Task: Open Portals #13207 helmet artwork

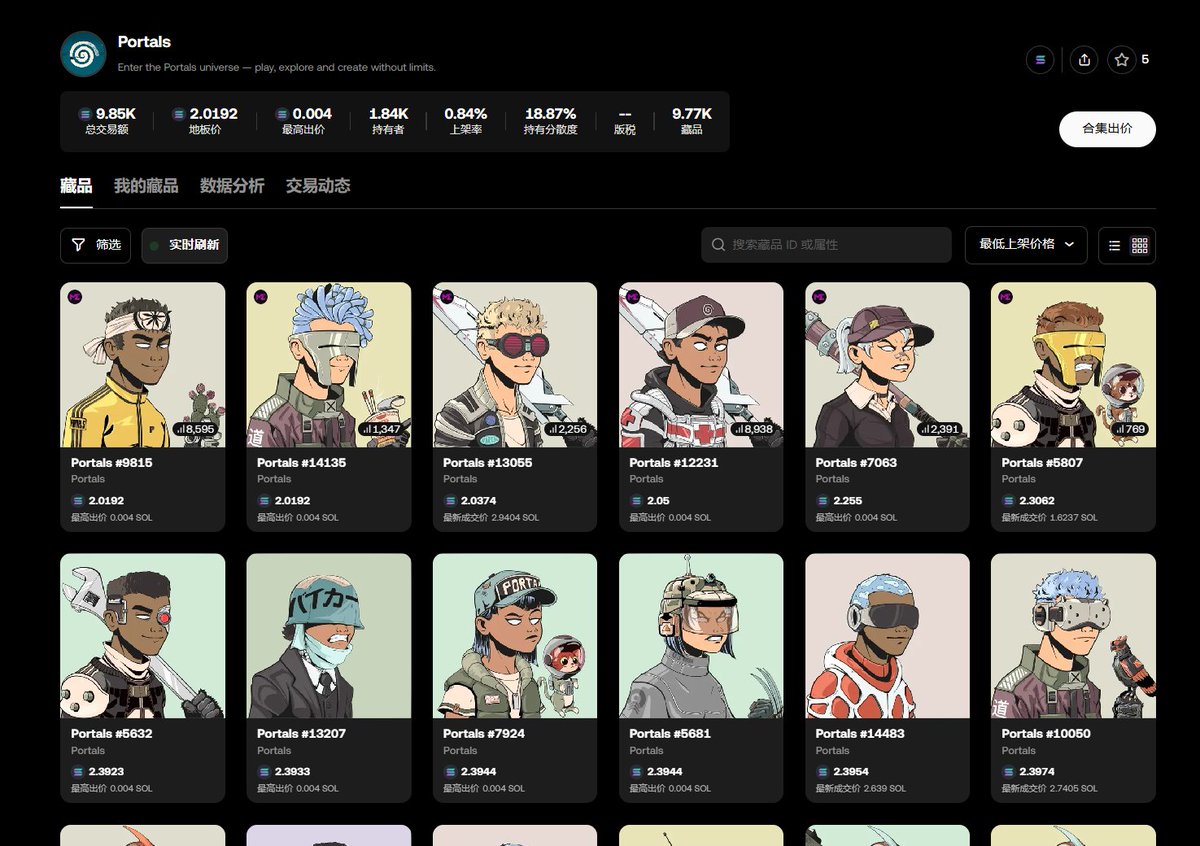Action: [x=329, y=636]
